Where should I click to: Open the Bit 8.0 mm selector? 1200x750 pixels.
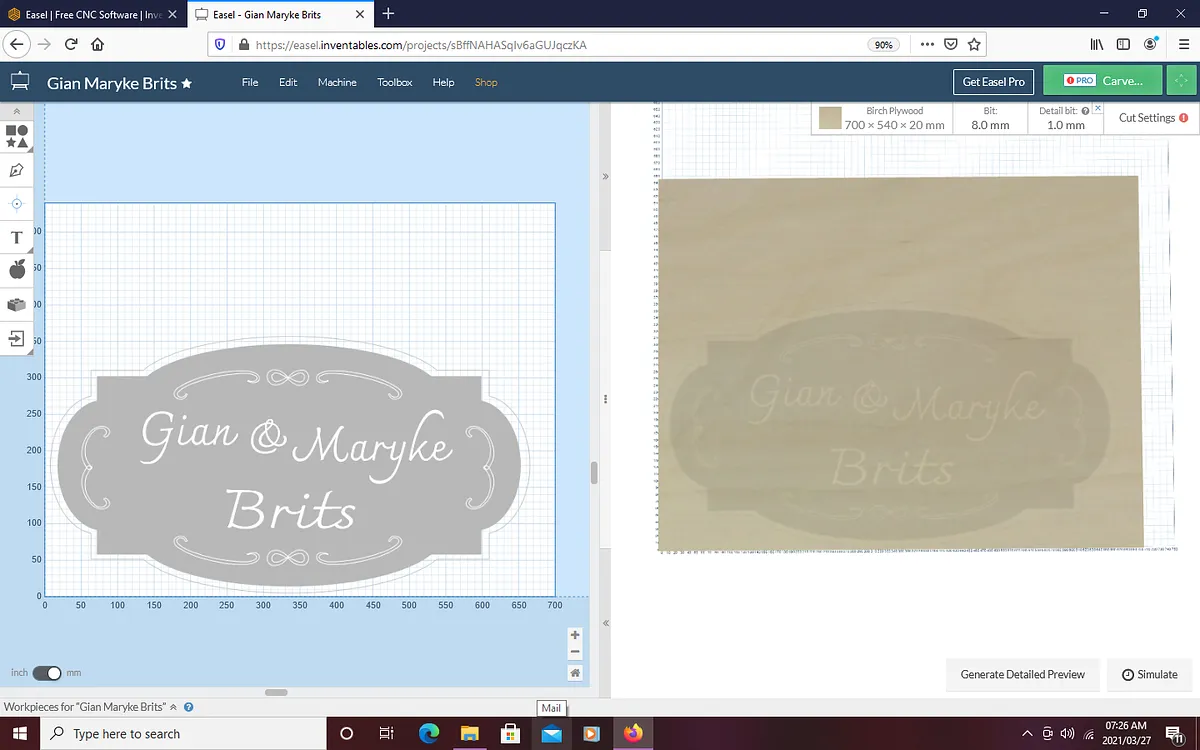coord(990,118)
